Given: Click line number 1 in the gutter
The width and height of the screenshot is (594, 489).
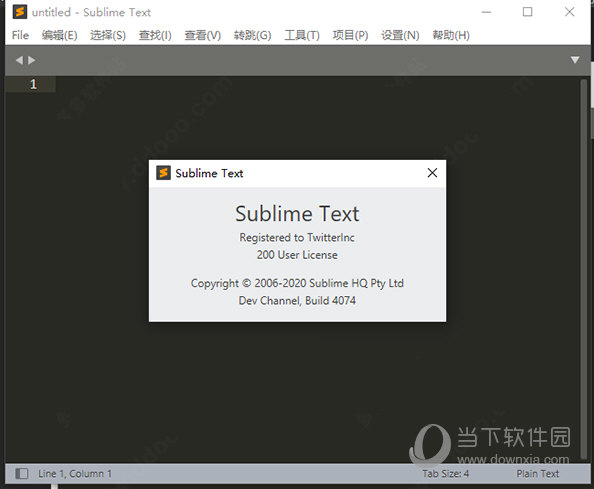Looking at the screenshot, I should pyautogui.click(x=33, y=84).
